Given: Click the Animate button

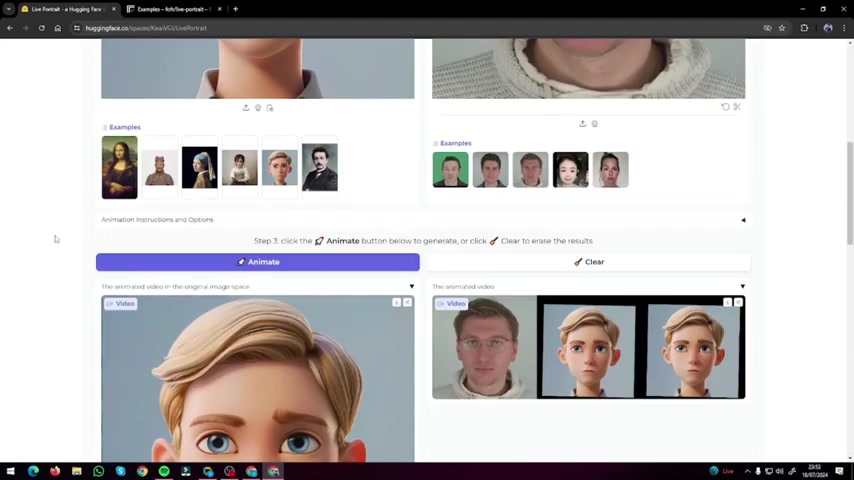Looking at the screenshot, I should (258, 262).
